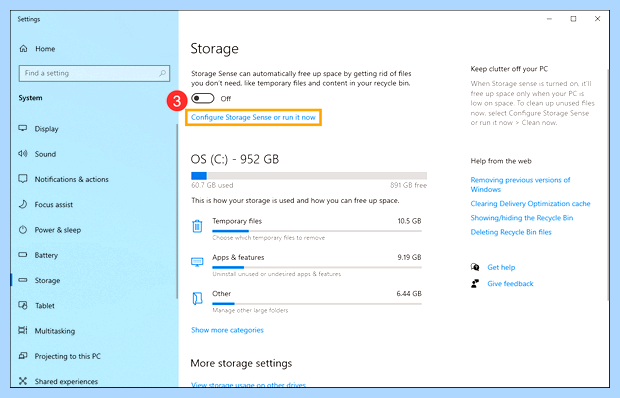Click the Find a setting search box
The height and width of the screenshot is (398, 620).
pyautogui.click(x=94, y=73)
